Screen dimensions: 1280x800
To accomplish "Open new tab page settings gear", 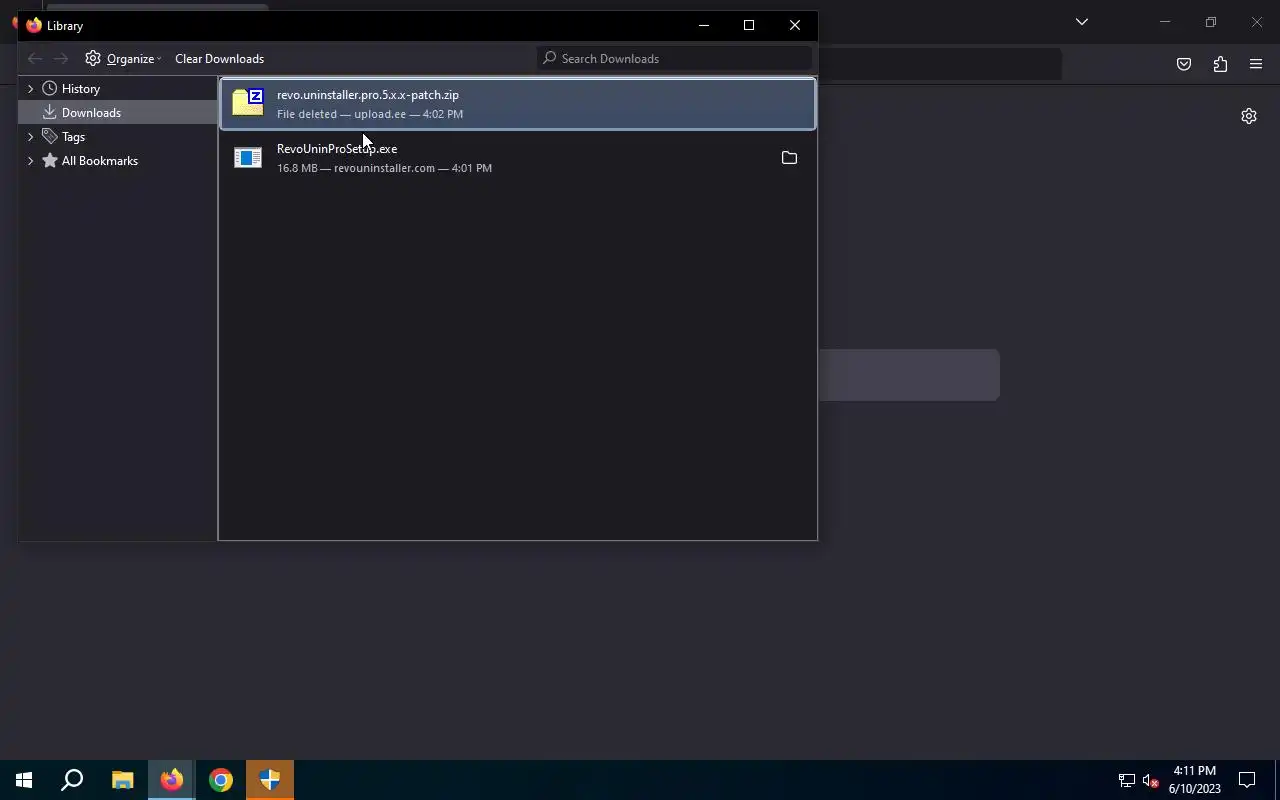I will point(1249,116).
